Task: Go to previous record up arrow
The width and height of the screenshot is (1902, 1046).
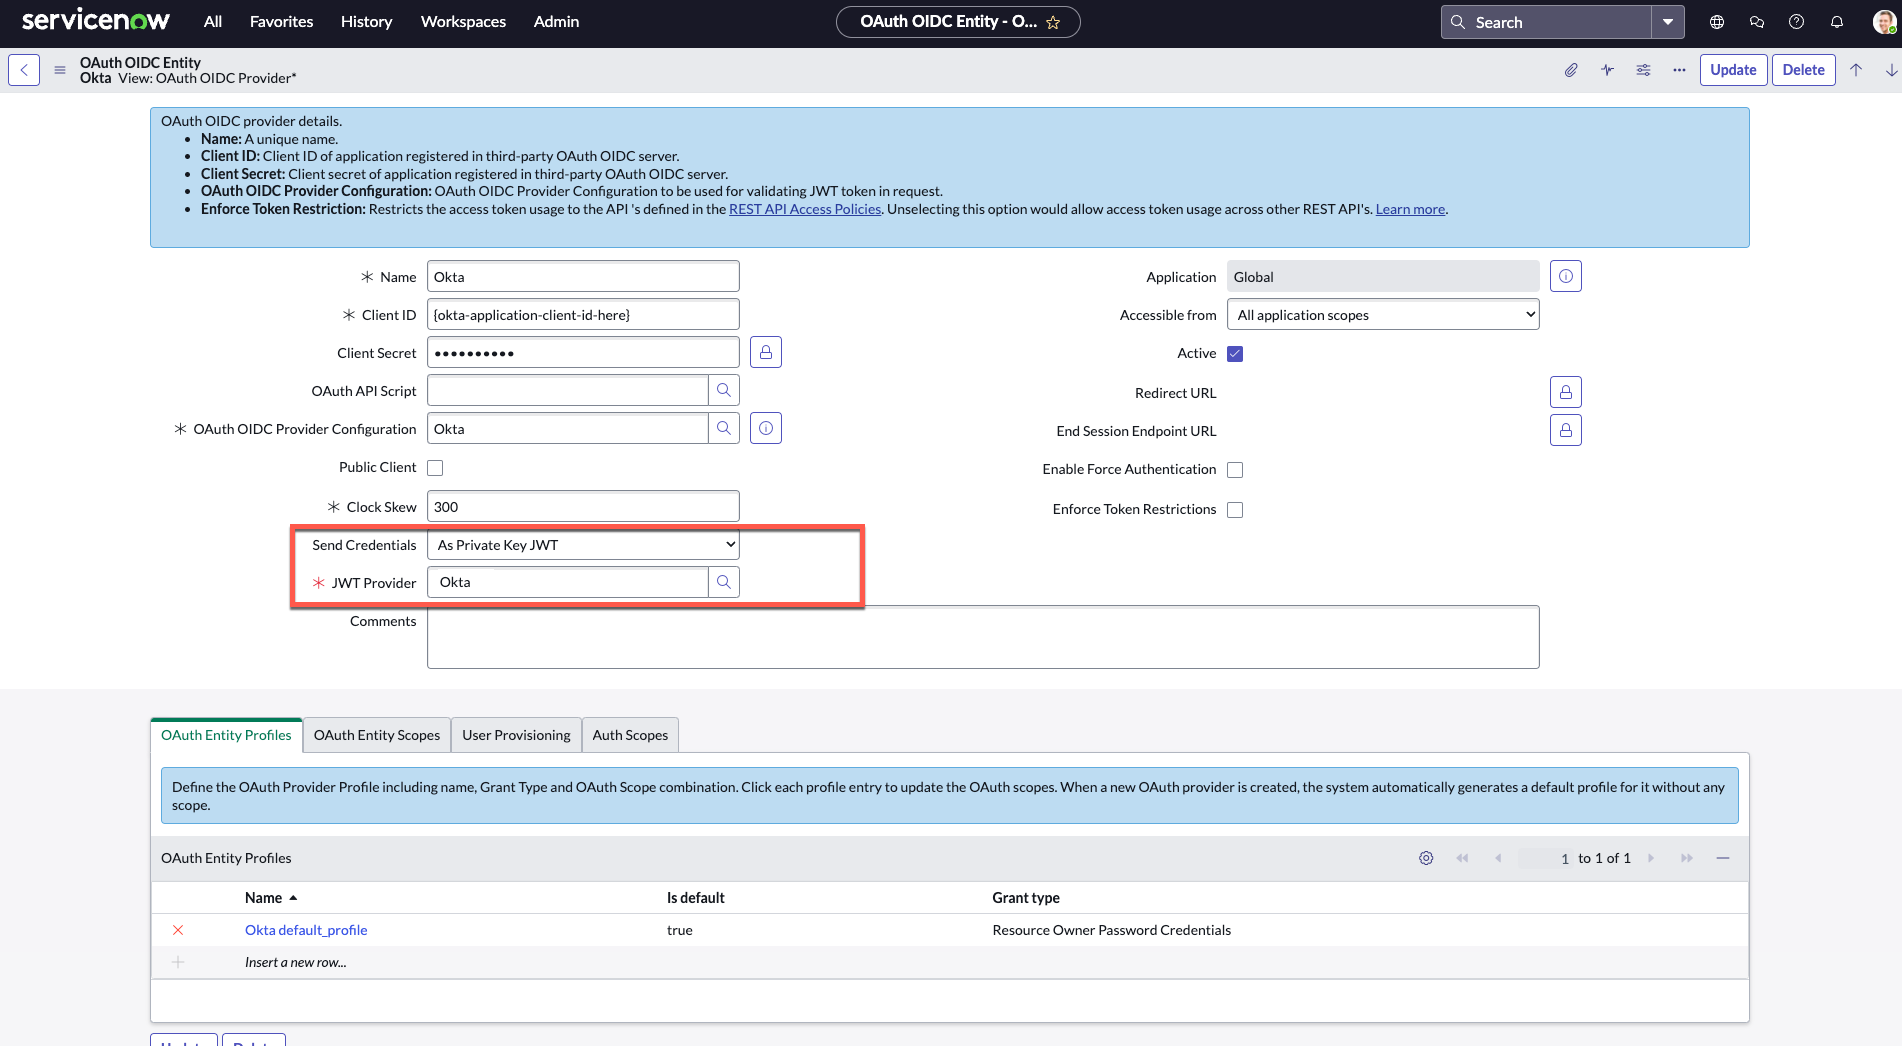Action: pyautogui.click(x=1856, y=70)
